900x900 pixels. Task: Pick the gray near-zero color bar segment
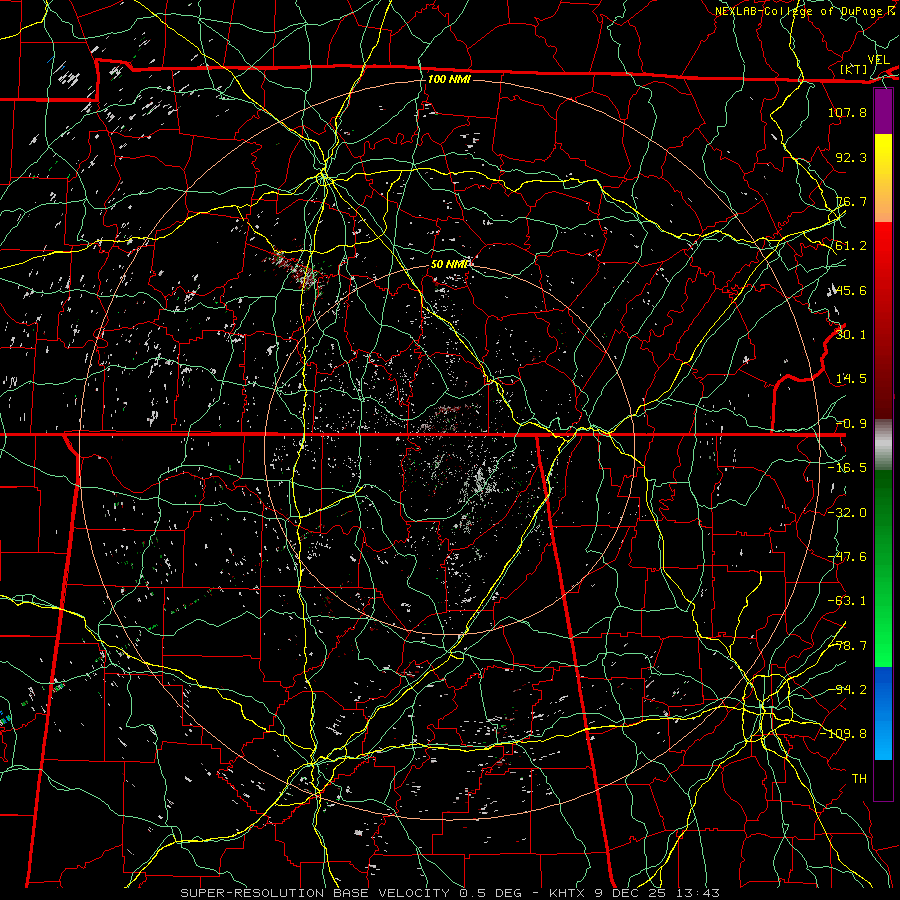pyautogui.click(x=883, y=445)
